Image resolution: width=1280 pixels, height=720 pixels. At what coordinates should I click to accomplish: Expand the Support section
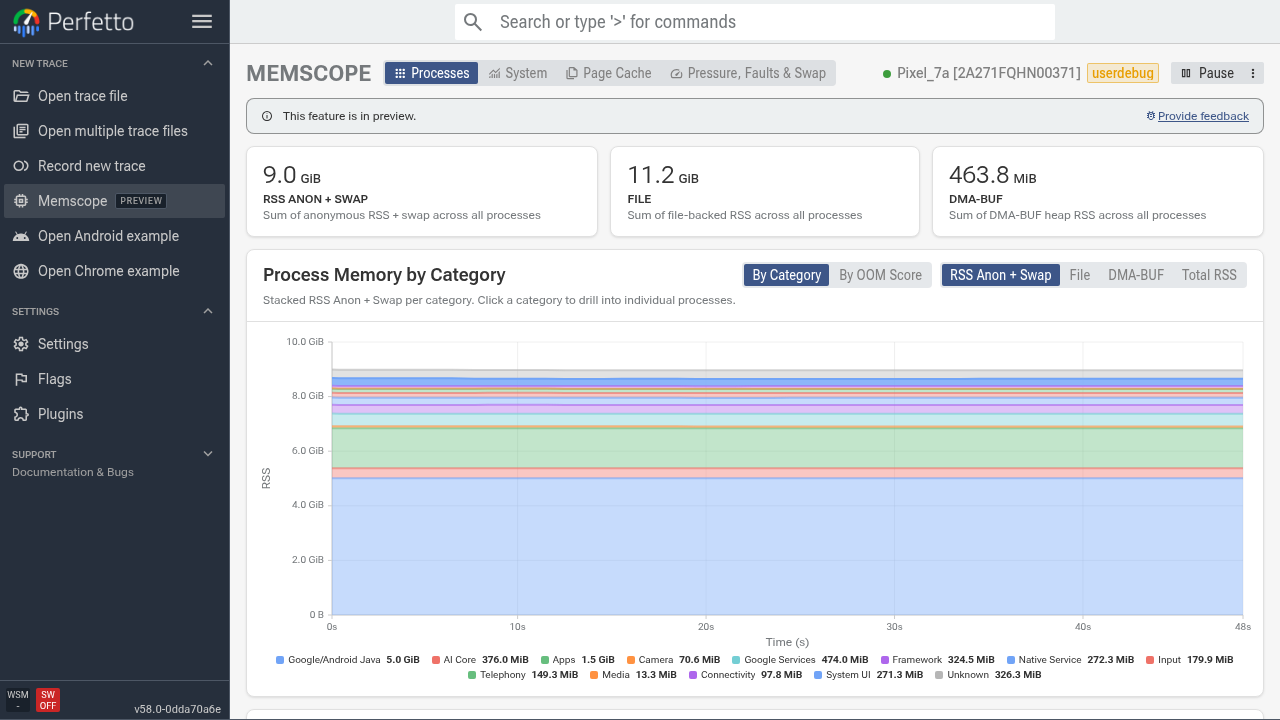(208, 454)
